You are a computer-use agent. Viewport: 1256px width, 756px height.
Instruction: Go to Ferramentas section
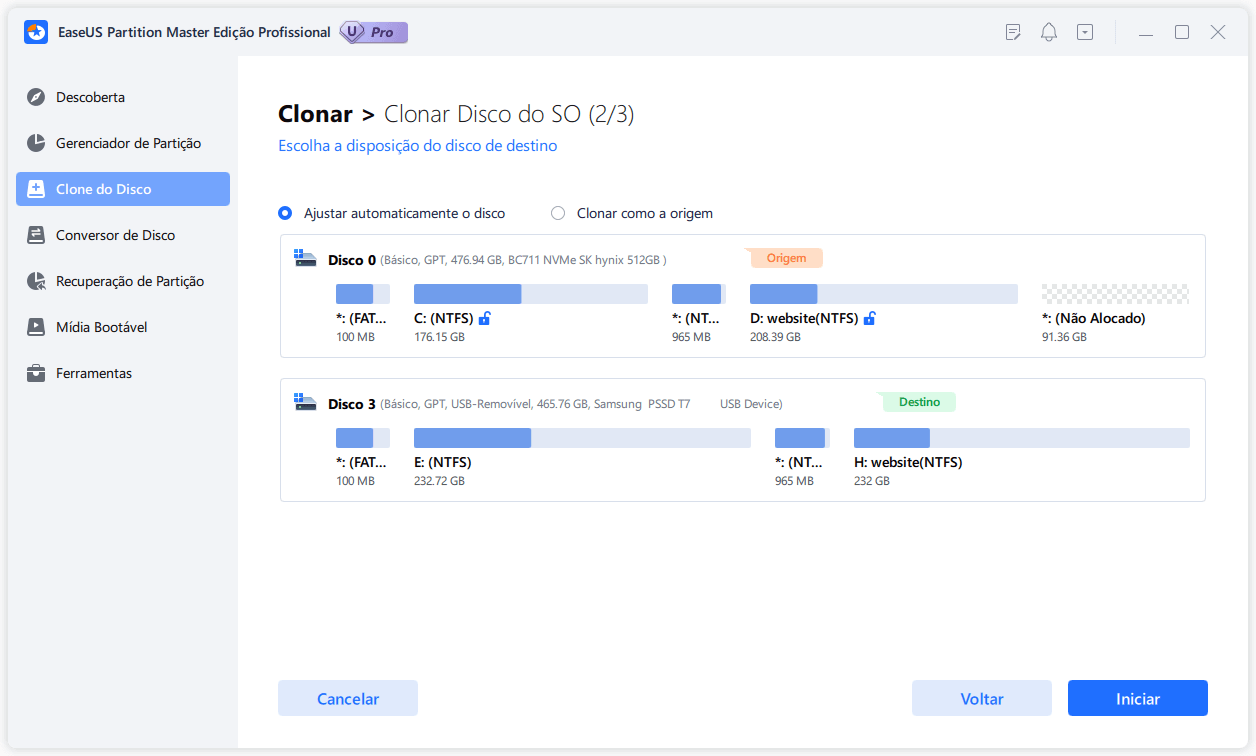click(123, 373)
